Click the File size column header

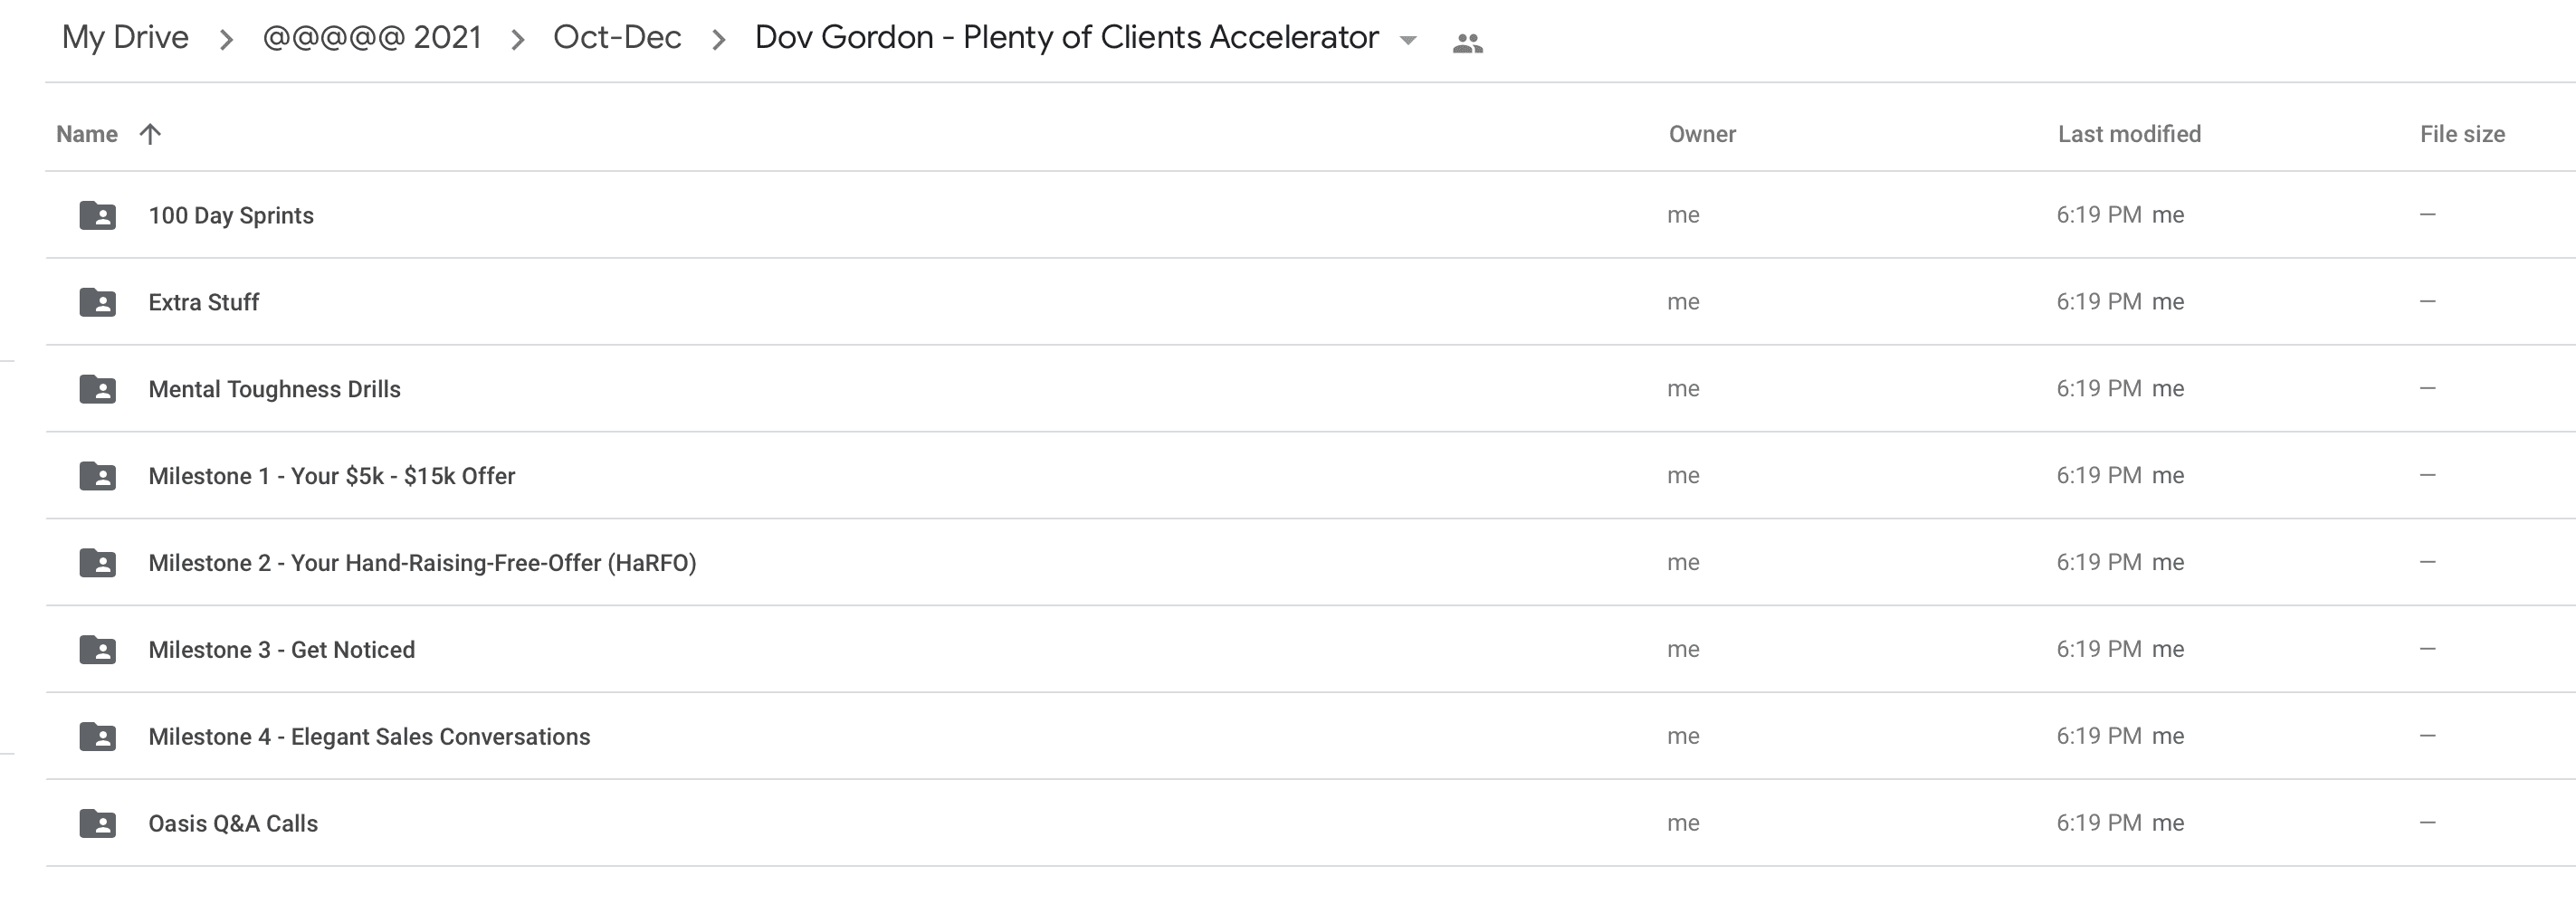pos(2462,134)
